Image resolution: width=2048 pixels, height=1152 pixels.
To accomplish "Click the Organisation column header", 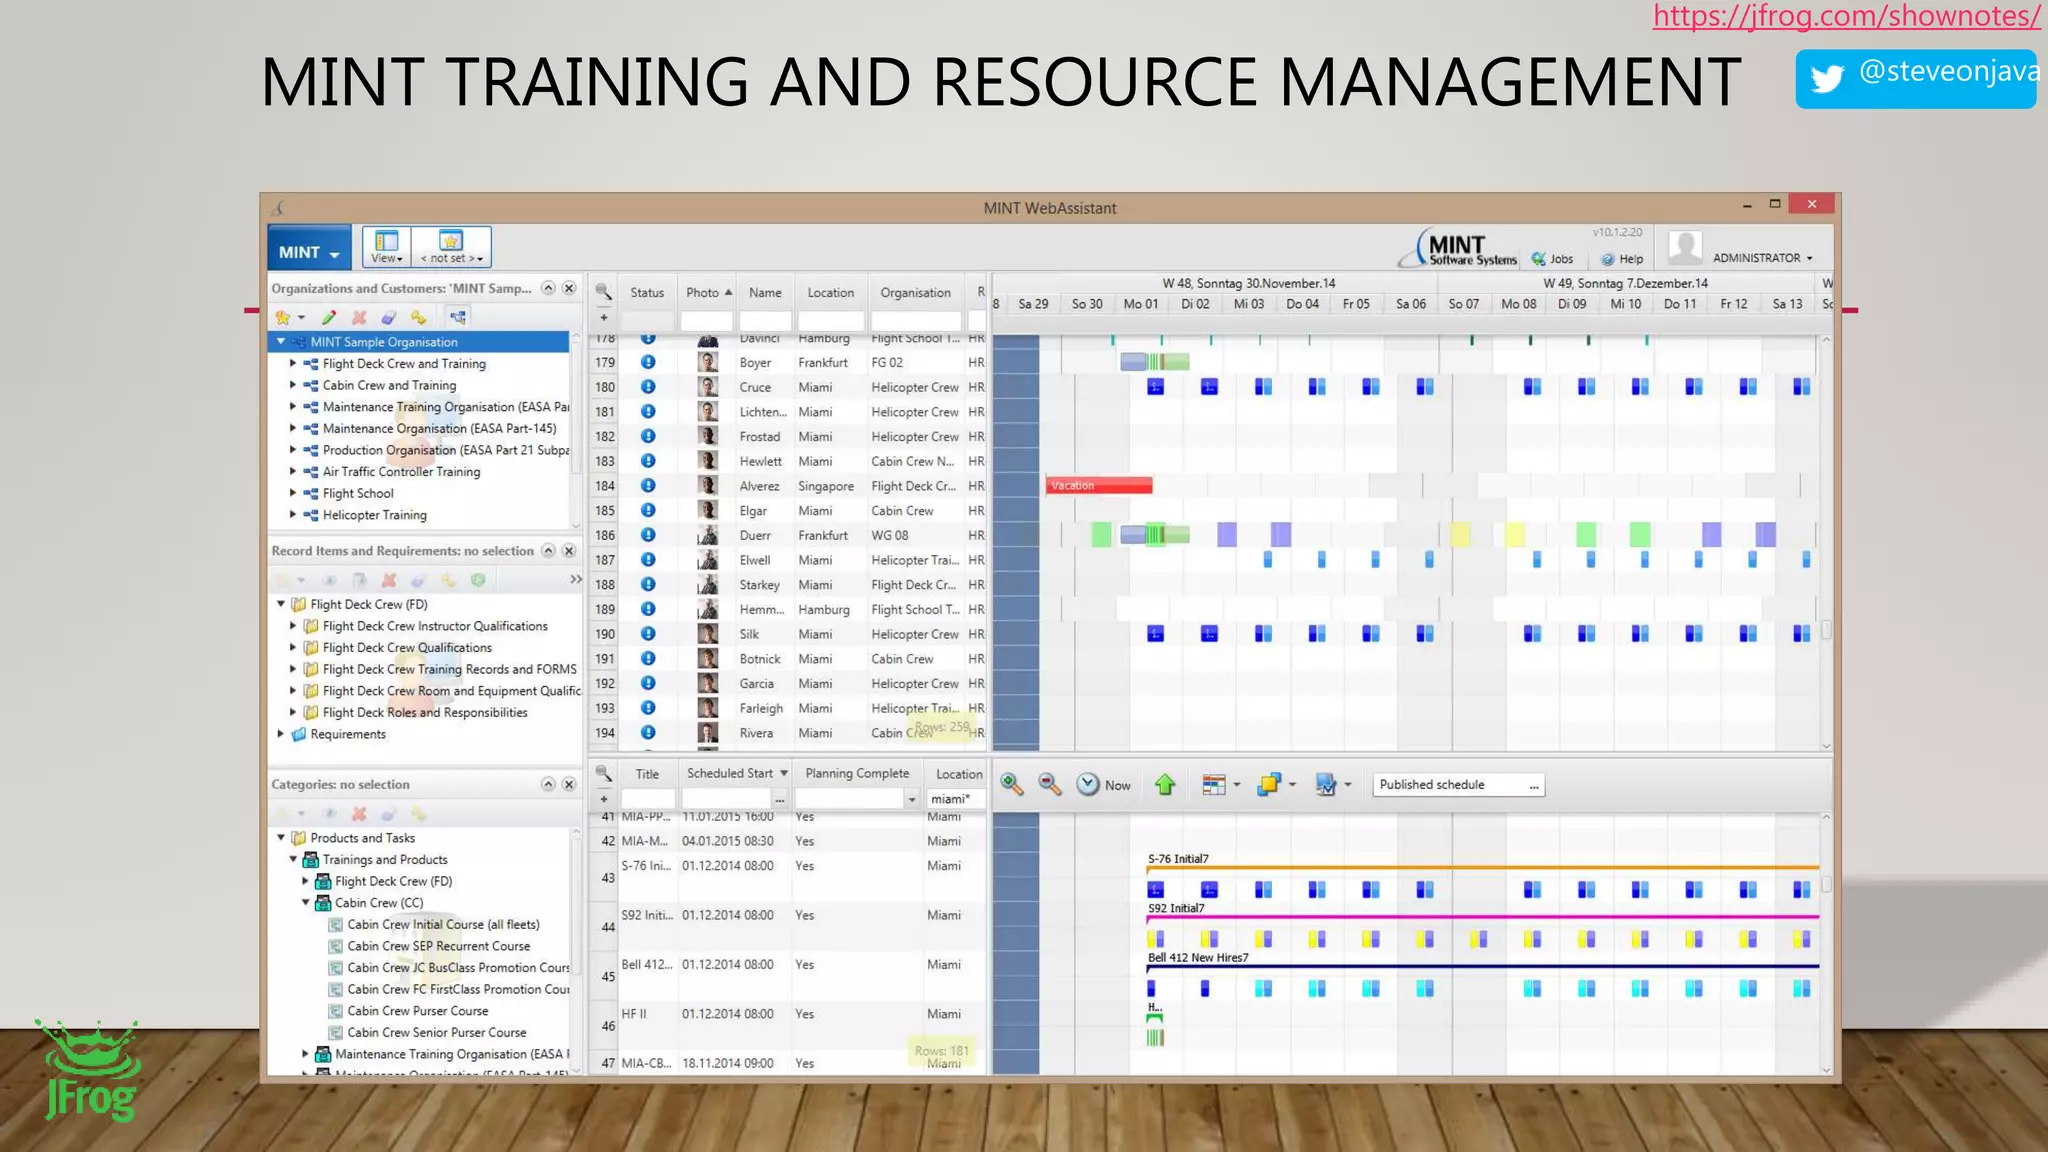I will click(x=915, y=292).
